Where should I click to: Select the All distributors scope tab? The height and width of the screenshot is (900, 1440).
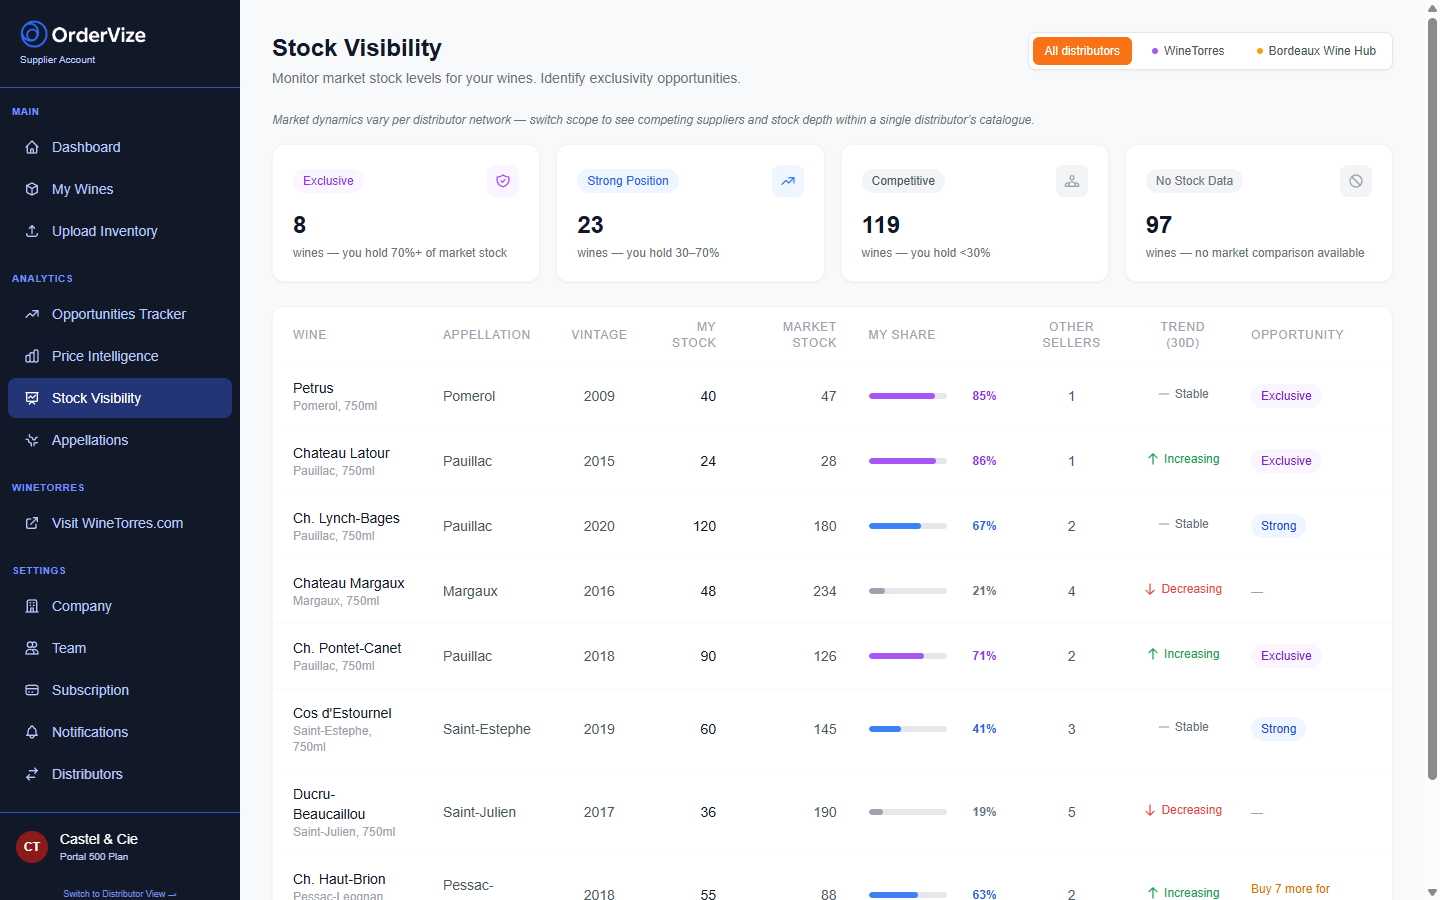tap(1082, 51)
